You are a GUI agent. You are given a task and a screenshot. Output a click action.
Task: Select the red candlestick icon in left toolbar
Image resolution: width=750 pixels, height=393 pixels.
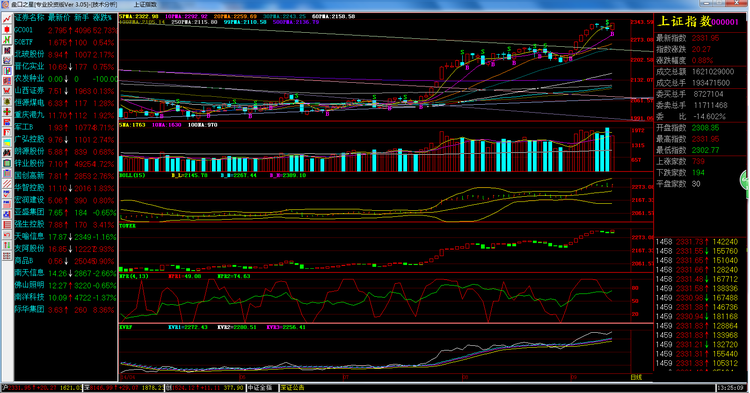tap(7, 29)
